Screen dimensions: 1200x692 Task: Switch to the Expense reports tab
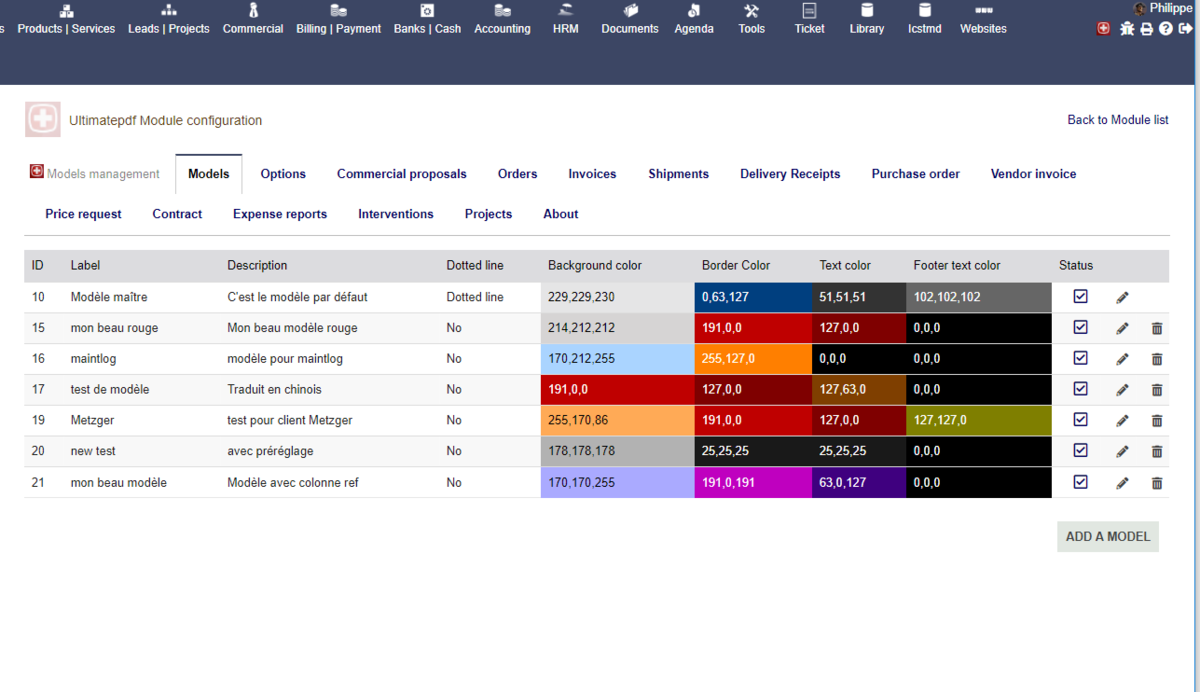click(280, 214)
